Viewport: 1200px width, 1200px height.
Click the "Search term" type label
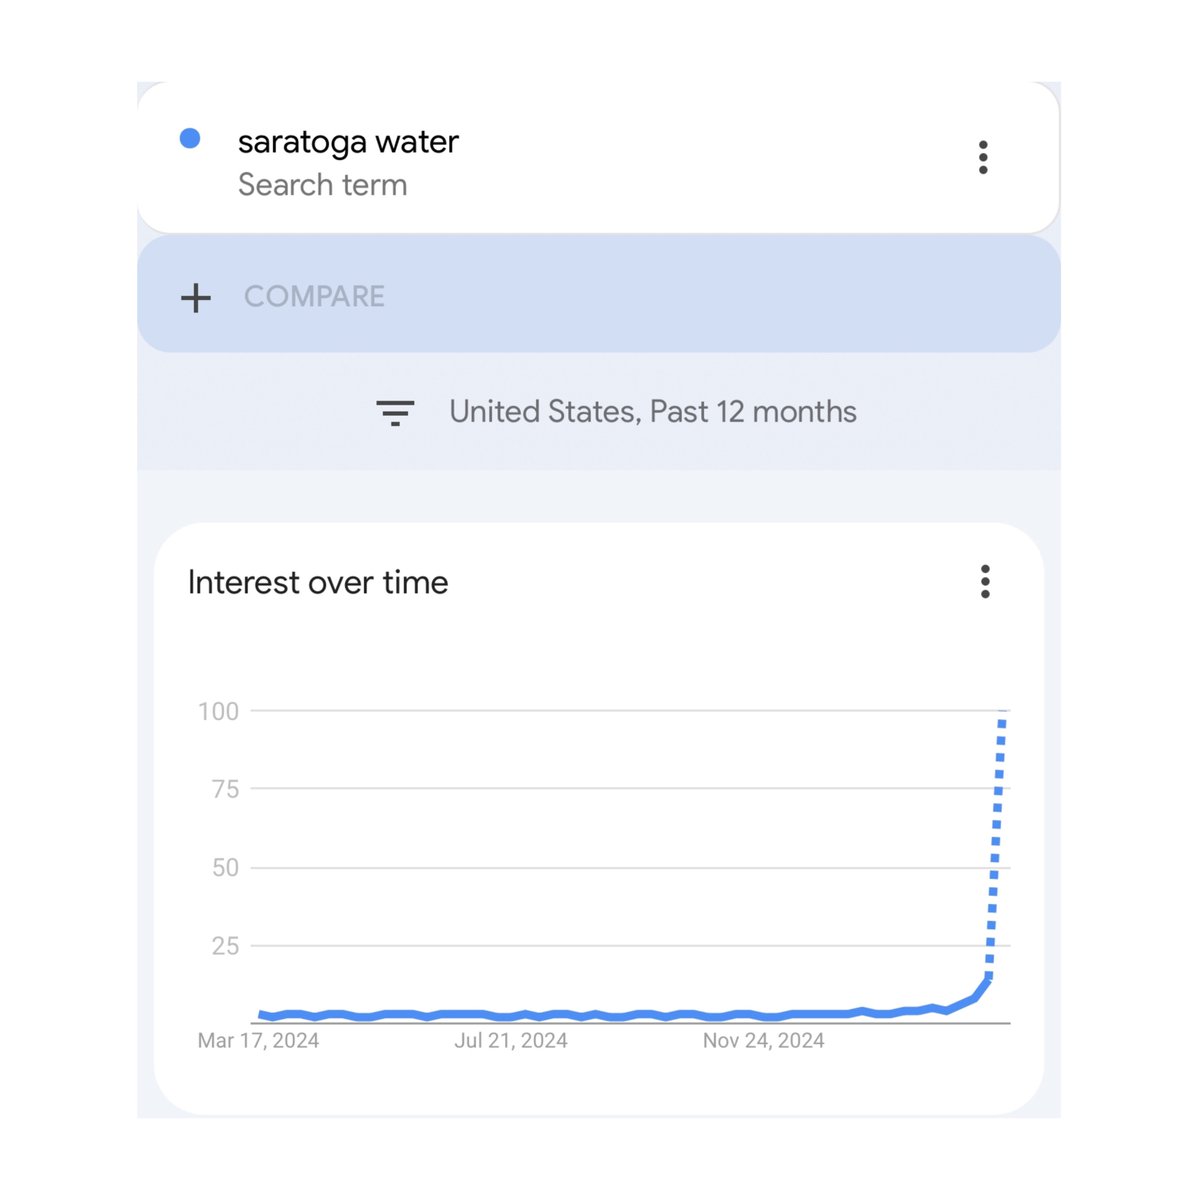pyautogui.click(x=322, y=185)
